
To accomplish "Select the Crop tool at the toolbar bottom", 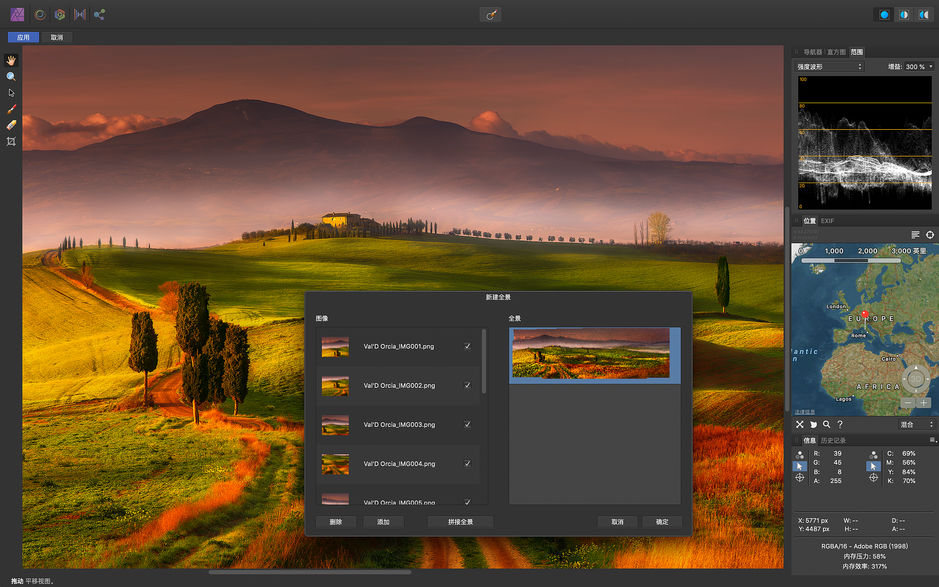I will (11, 141).
